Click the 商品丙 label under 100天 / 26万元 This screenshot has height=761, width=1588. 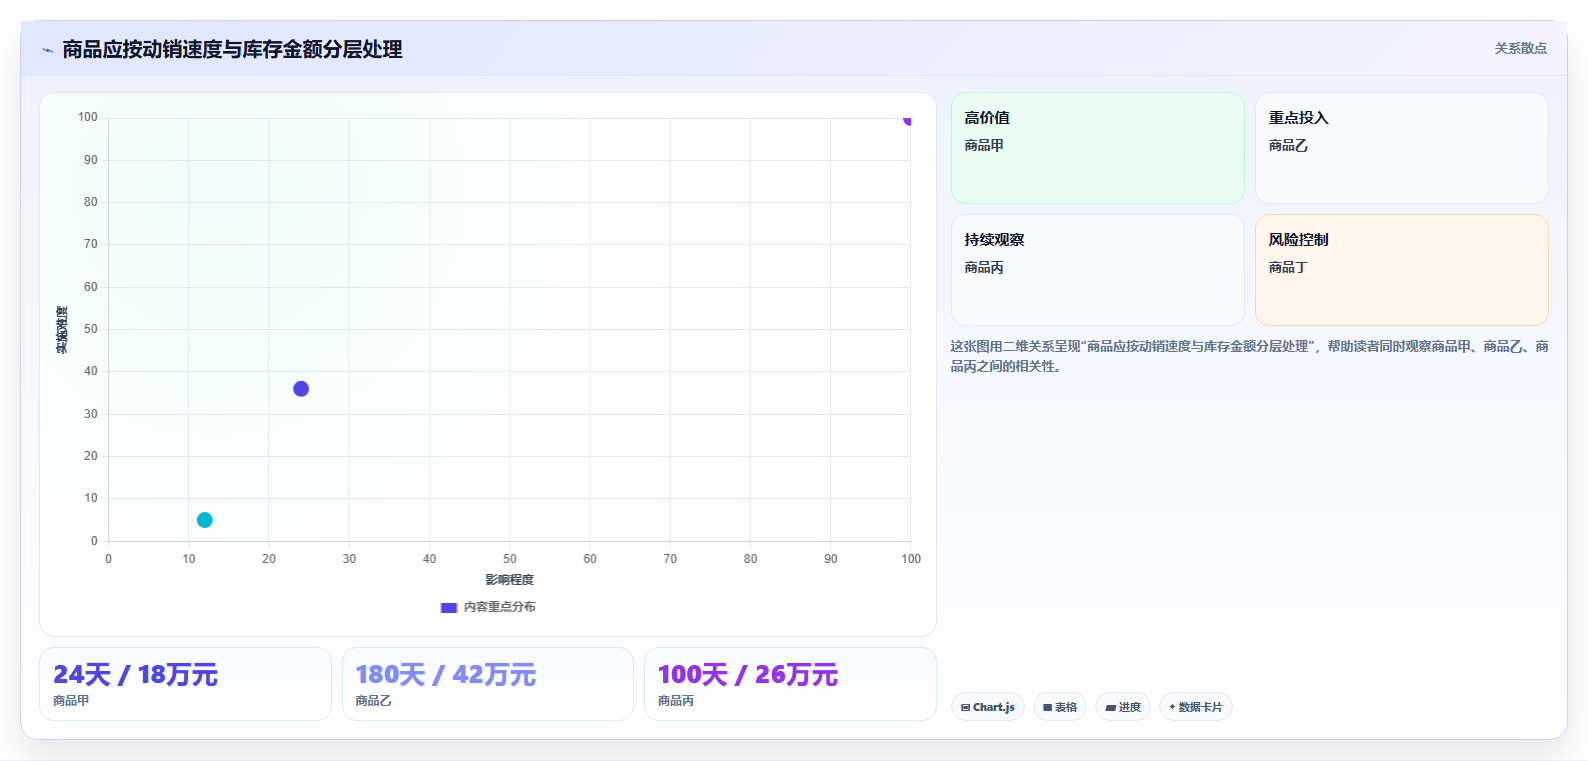pos(676,701)
